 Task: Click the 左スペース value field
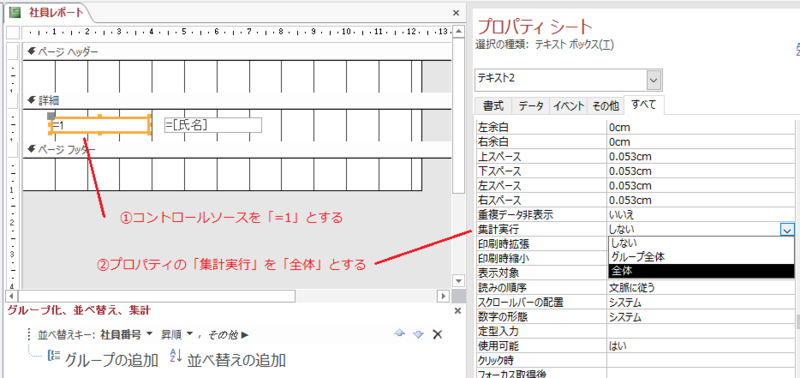pyautogui.click(x=702, y=185)
